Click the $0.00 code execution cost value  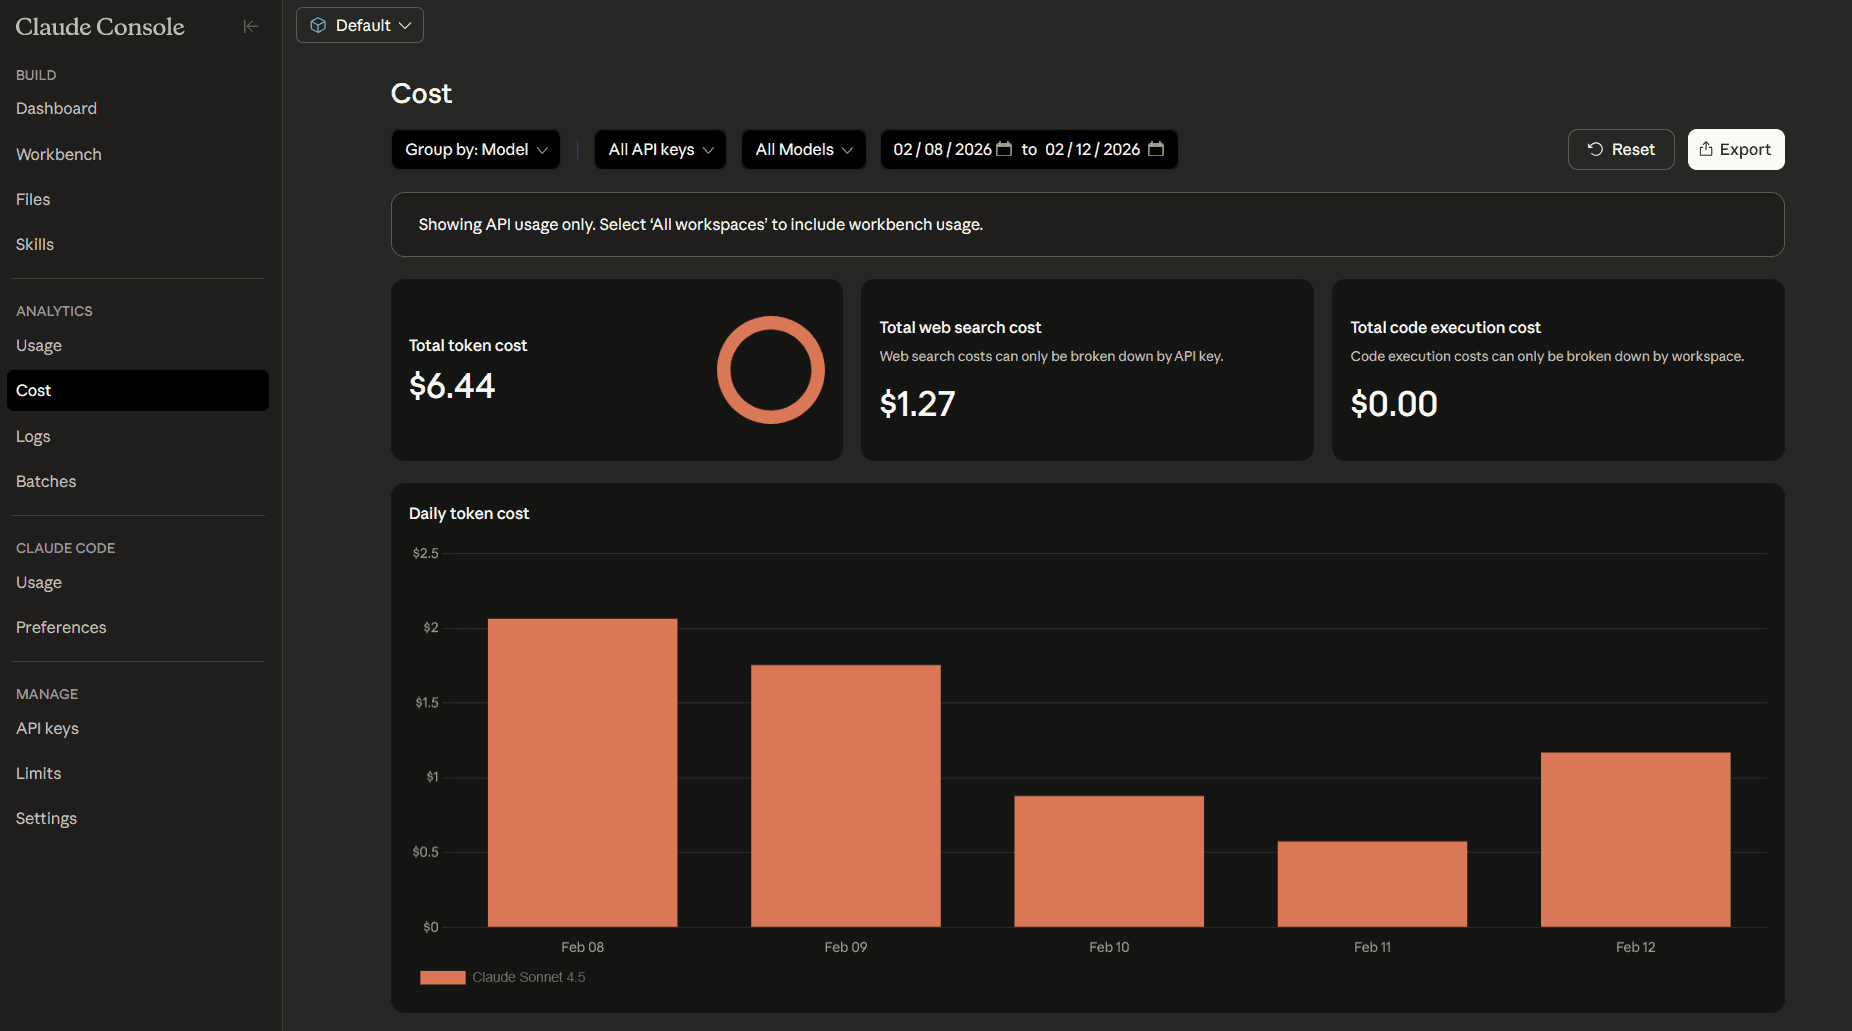tap(1394, 404)
